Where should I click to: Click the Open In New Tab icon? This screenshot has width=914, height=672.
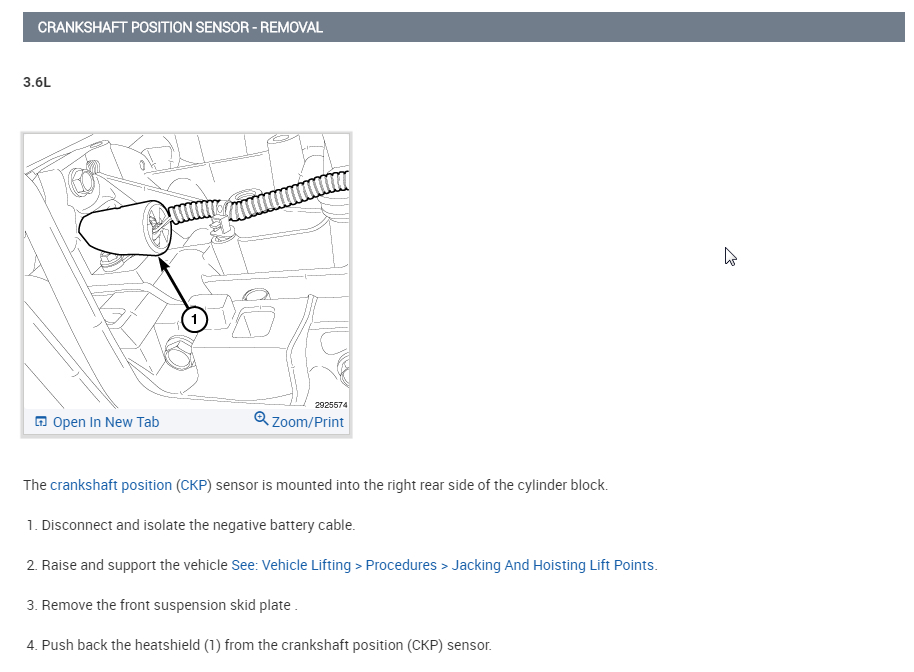[41, 421]
